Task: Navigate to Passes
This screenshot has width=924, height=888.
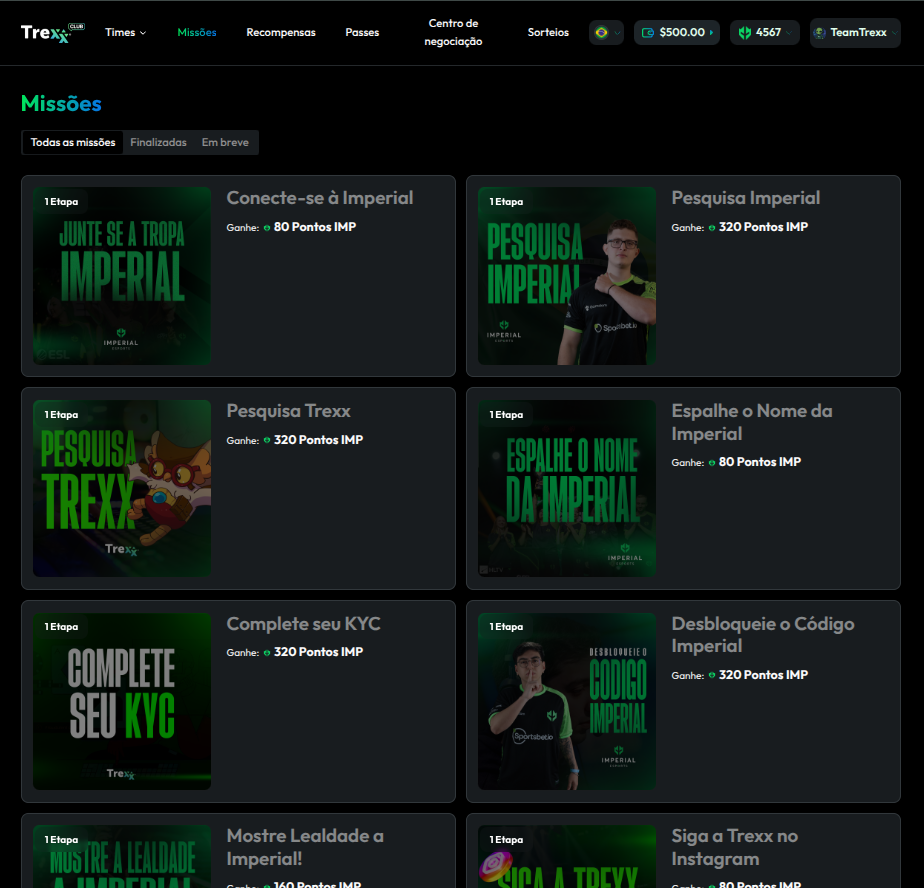Action: click(362, 32)
